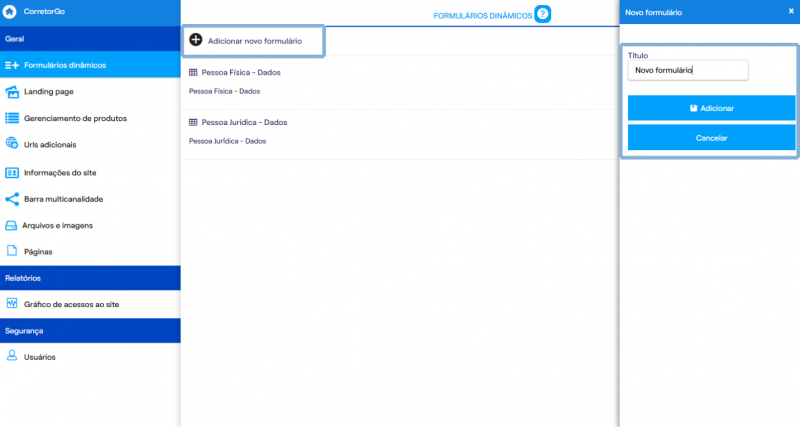Click Adicionar novo formulário text

click(x=255, y=41)
